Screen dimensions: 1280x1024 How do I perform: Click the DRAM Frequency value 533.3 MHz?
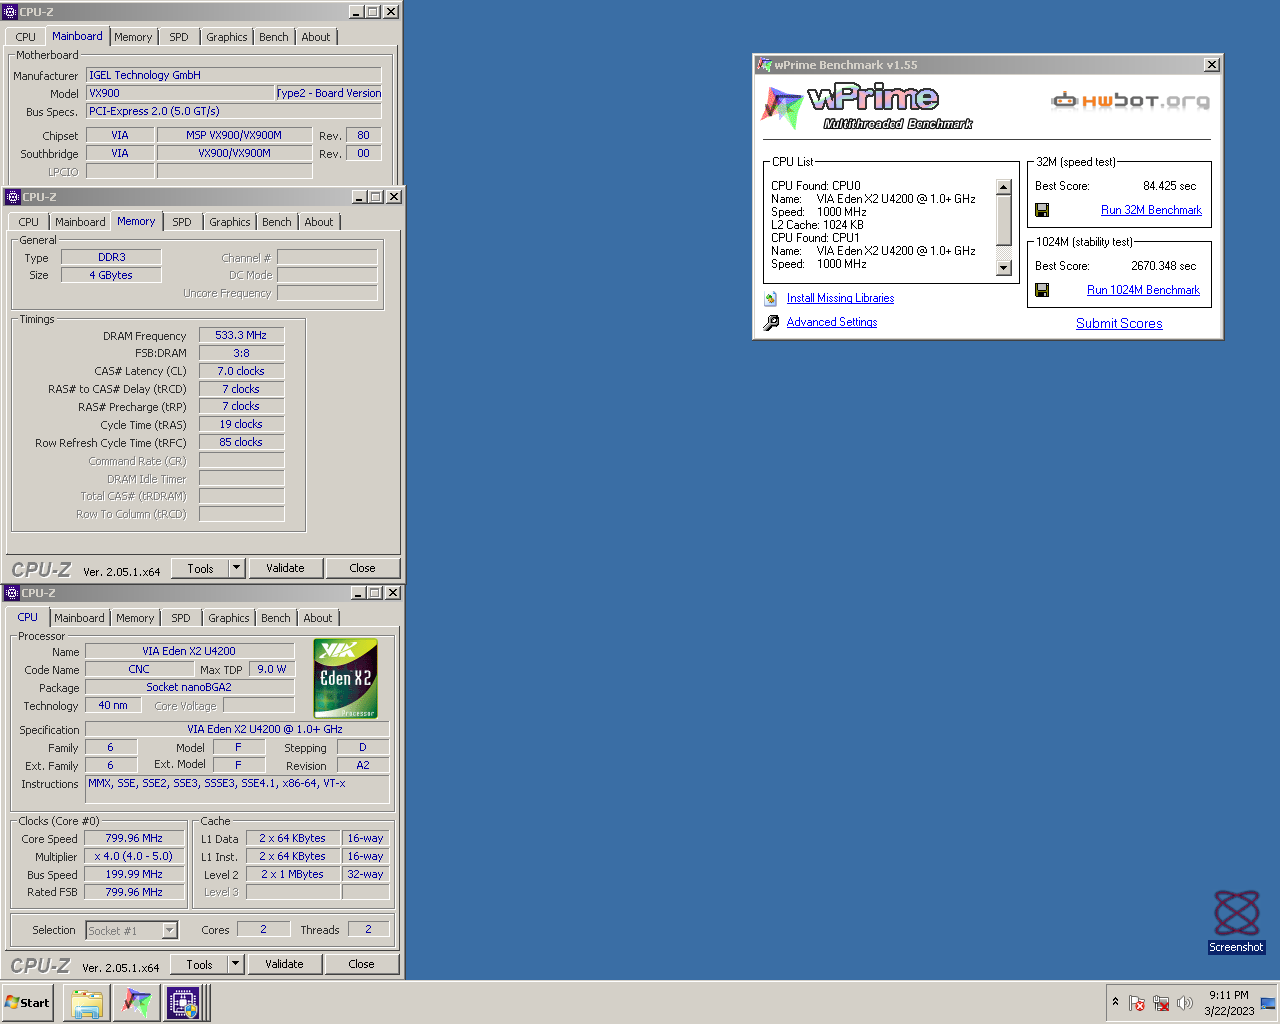[x=241, y=335]
